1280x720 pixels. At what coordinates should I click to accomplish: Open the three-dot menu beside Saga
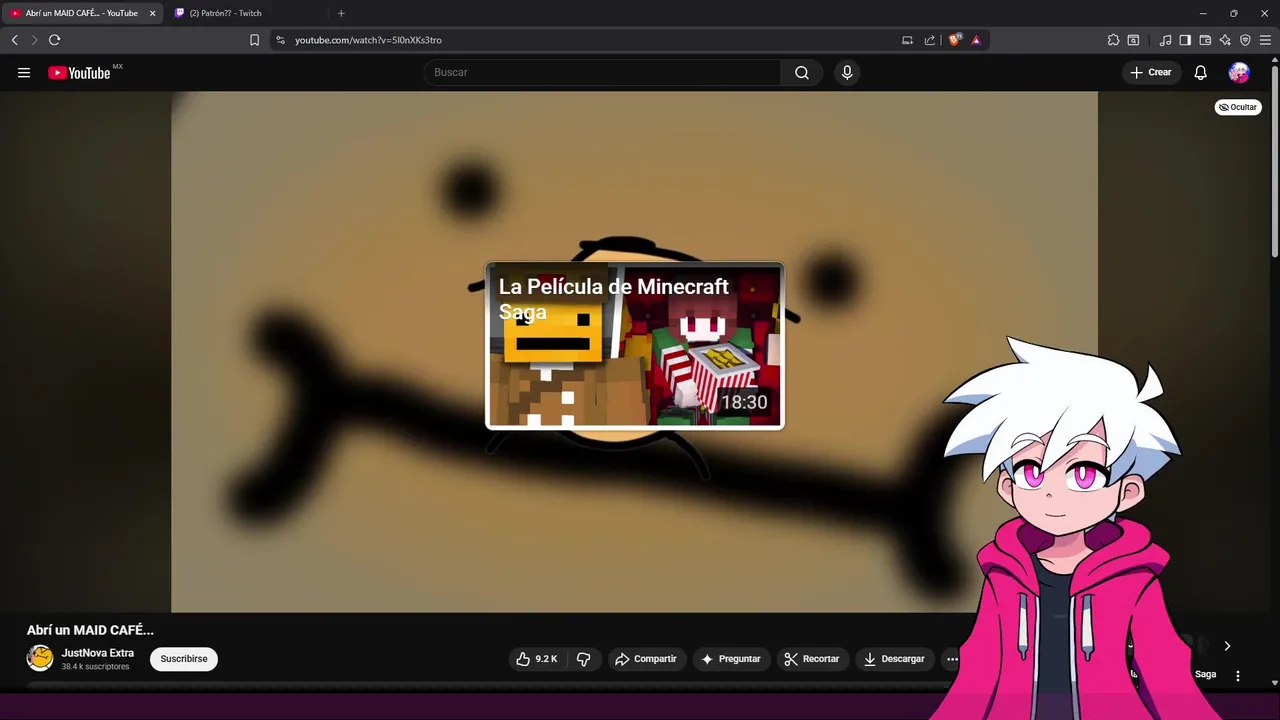point(1238,675)
